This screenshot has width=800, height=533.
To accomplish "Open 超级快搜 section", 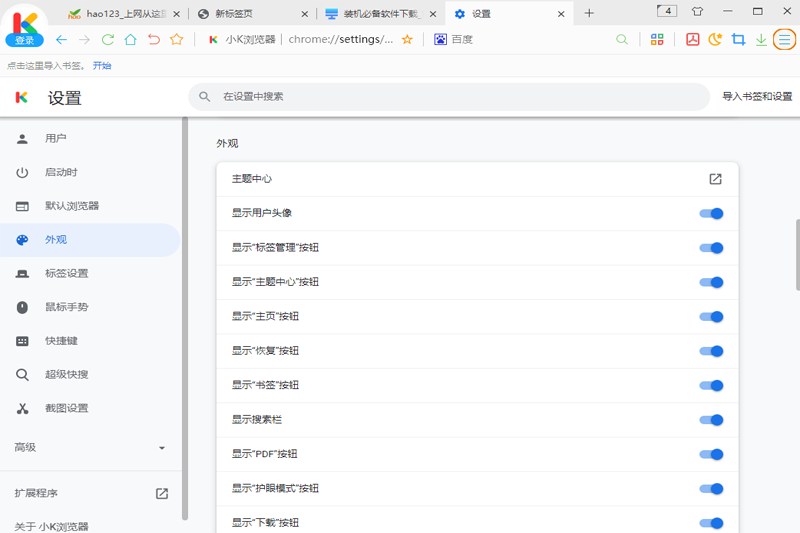I will point(90,374).
